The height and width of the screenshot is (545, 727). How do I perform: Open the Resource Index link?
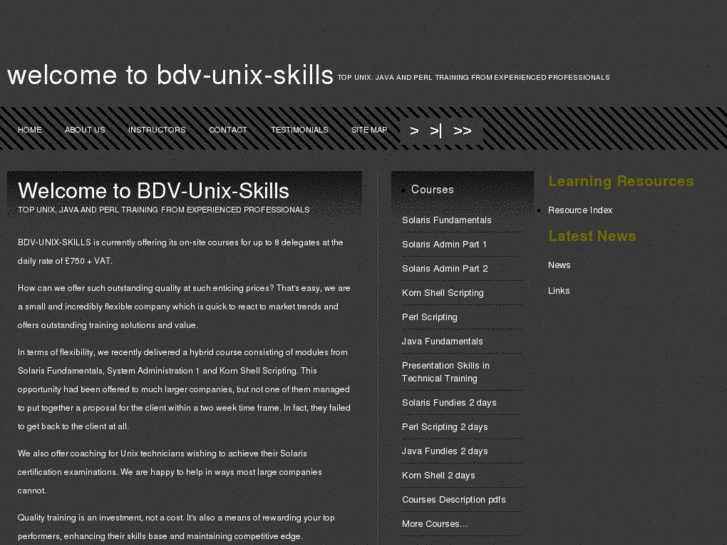(x=580, y=210)
